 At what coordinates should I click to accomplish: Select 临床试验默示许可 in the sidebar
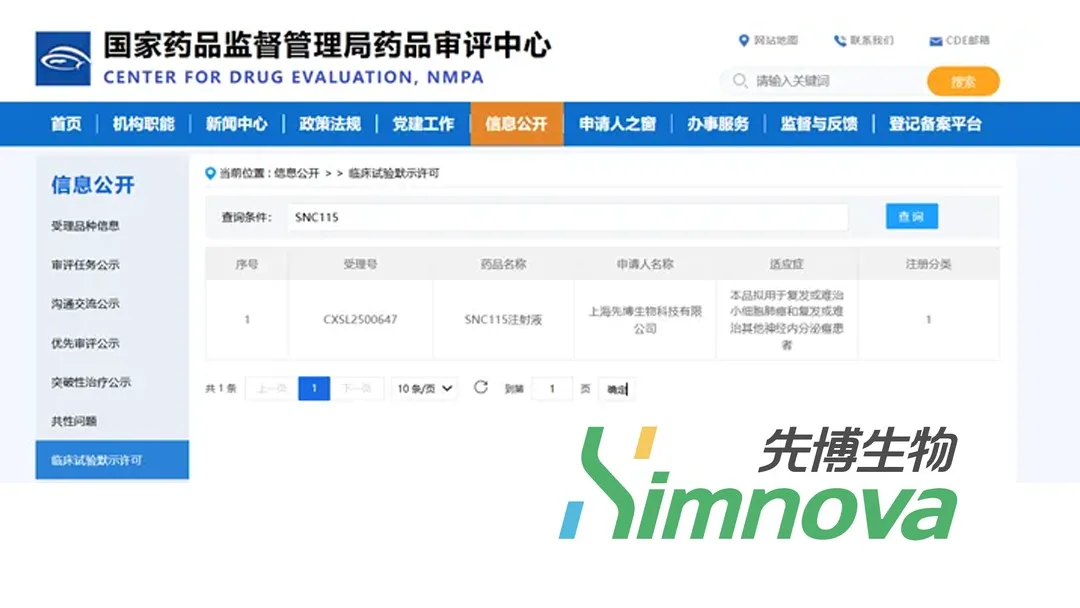(x=97, y=461)
